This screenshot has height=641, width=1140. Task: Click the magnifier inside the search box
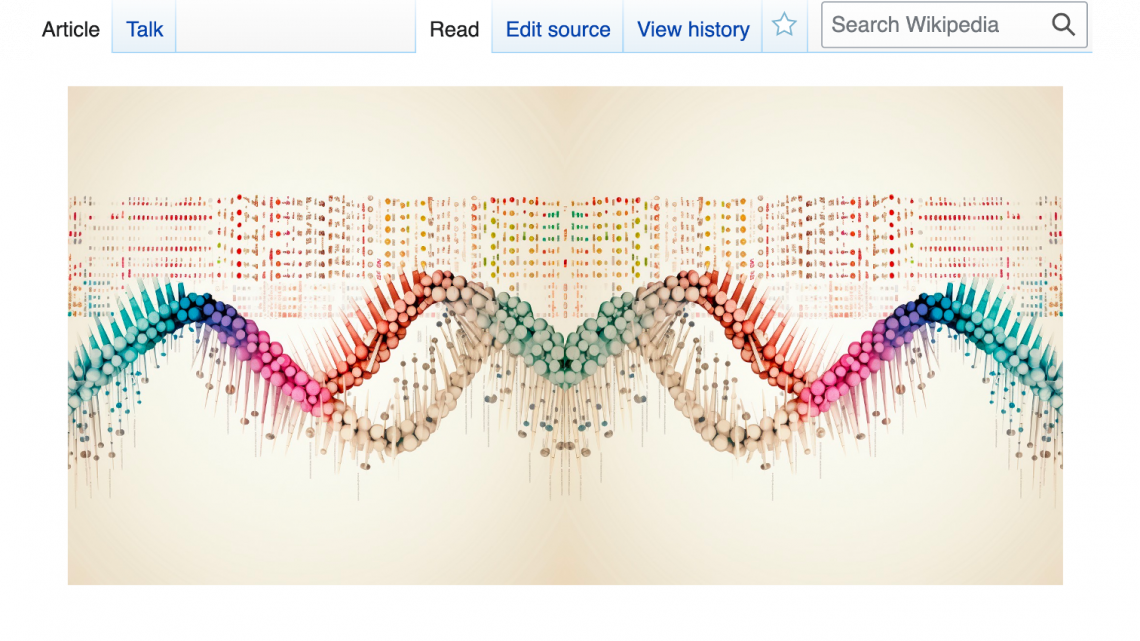coord(1063,25)
